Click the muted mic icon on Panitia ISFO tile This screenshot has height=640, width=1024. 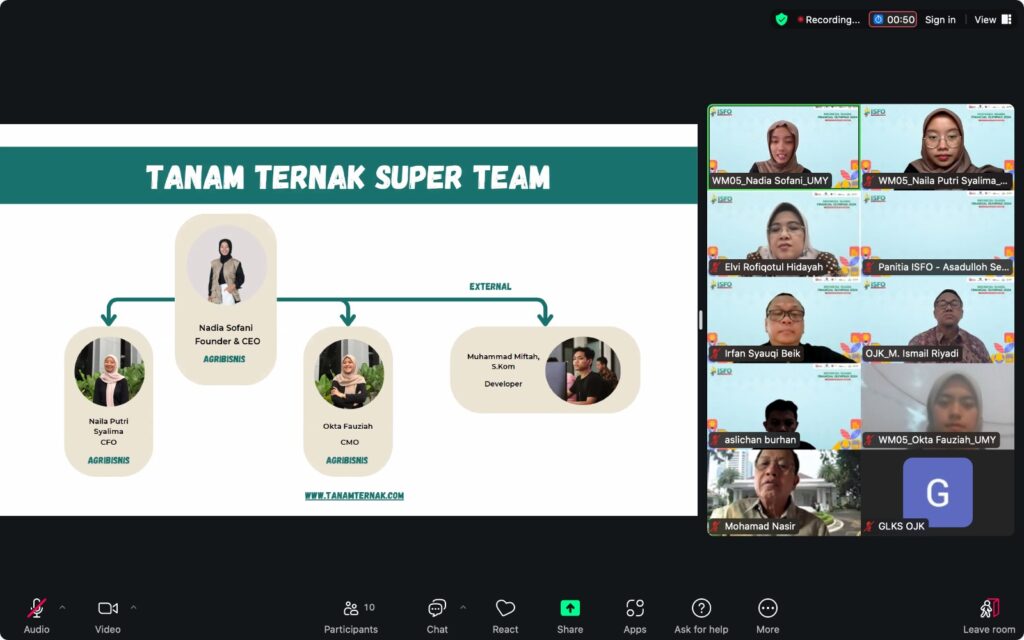(869, 267)
